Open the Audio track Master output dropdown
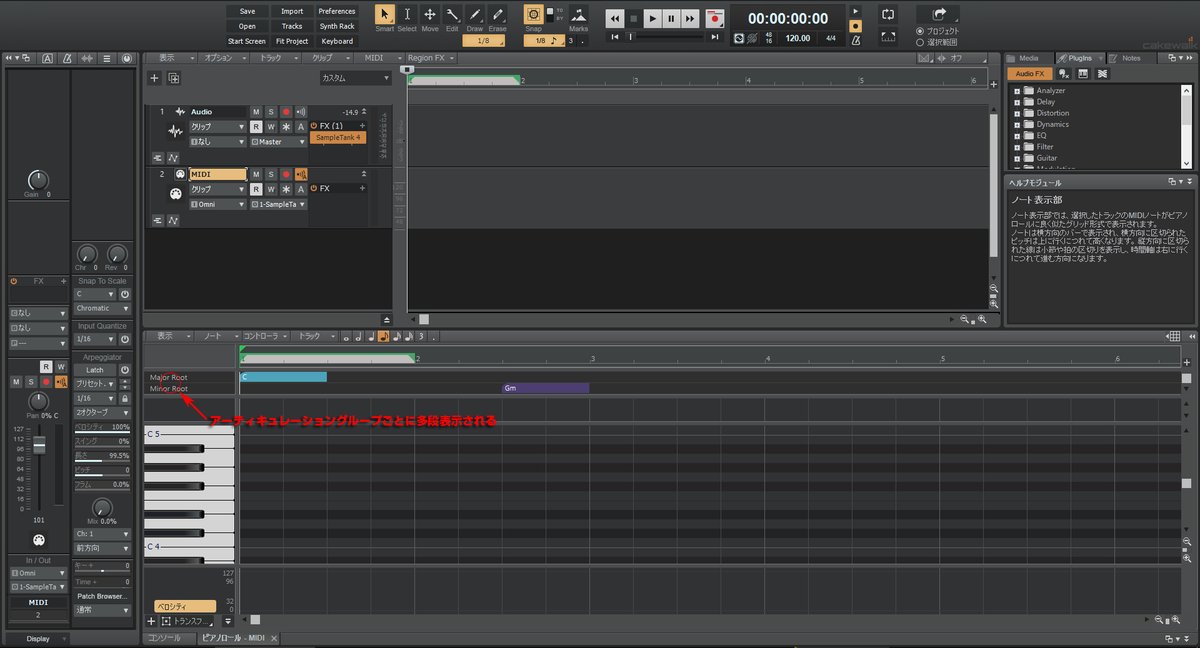Image resolution: width=1200 pixels, height=648 pixels. (x=278, y=142)
